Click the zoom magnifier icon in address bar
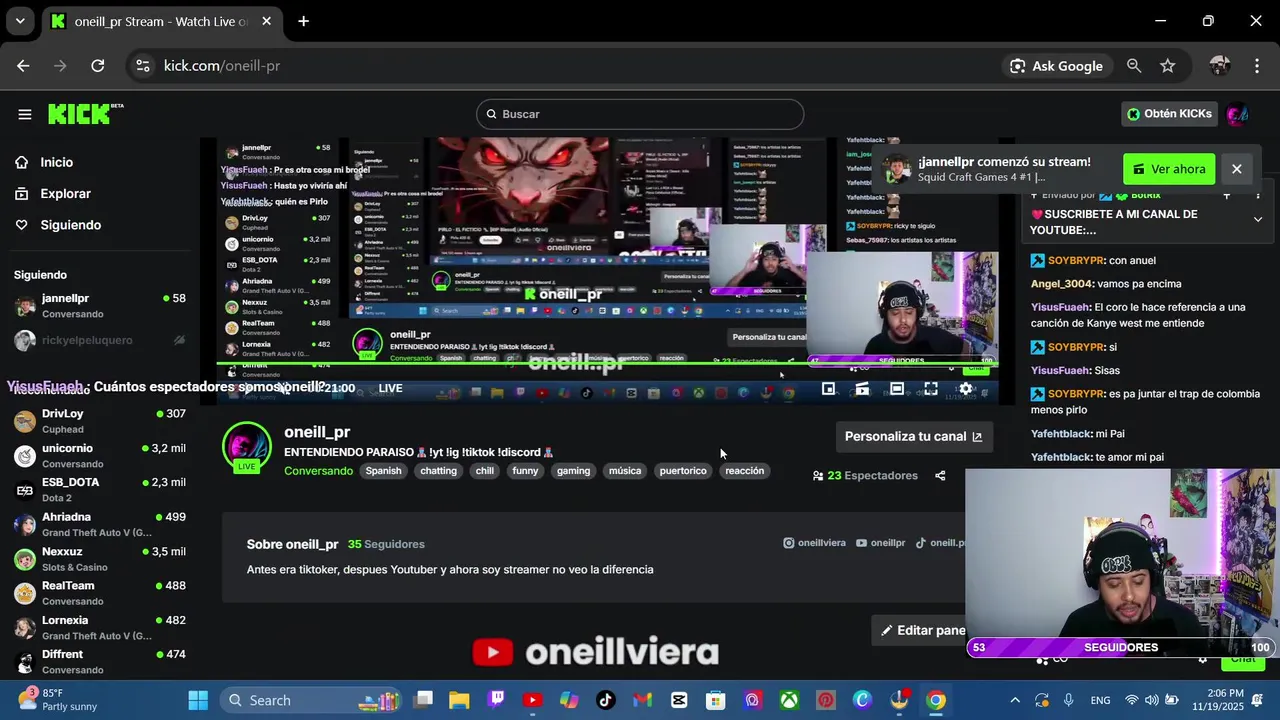 (x=1134, y=66)
